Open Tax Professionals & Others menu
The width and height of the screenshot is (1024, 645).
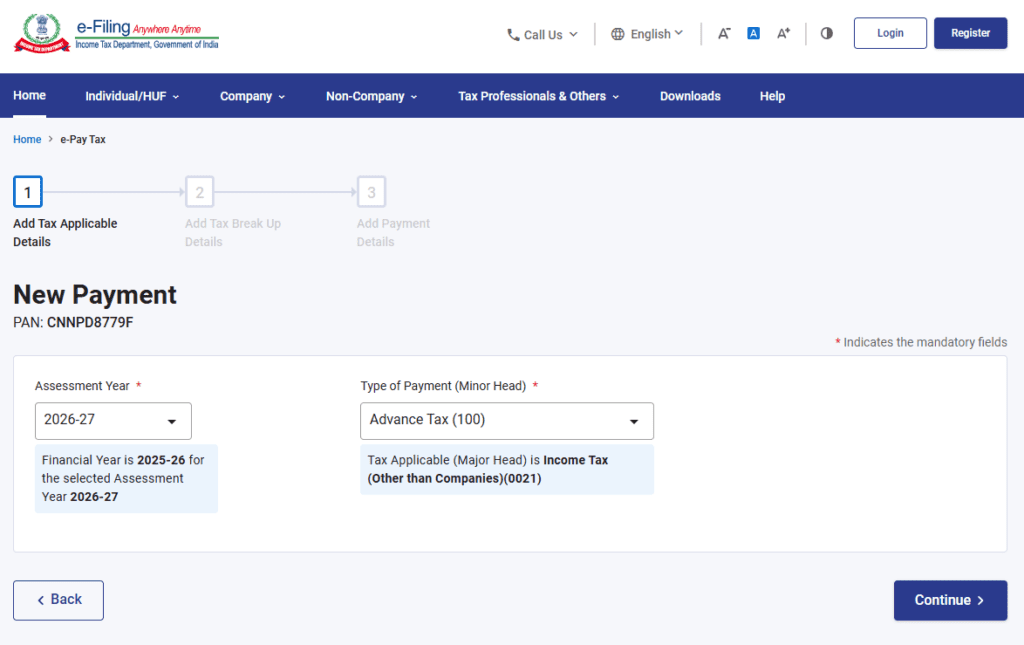[538, 96]
